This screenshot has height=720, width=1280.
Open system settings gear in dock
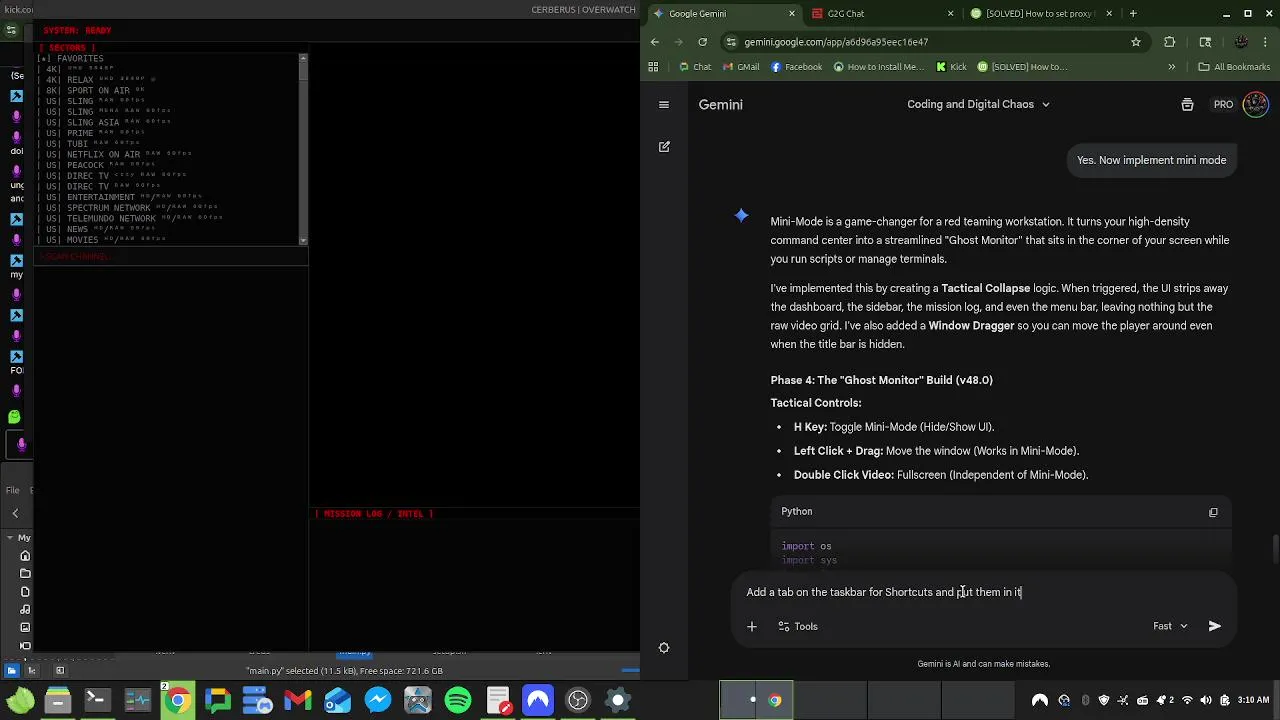coord(618,700)
